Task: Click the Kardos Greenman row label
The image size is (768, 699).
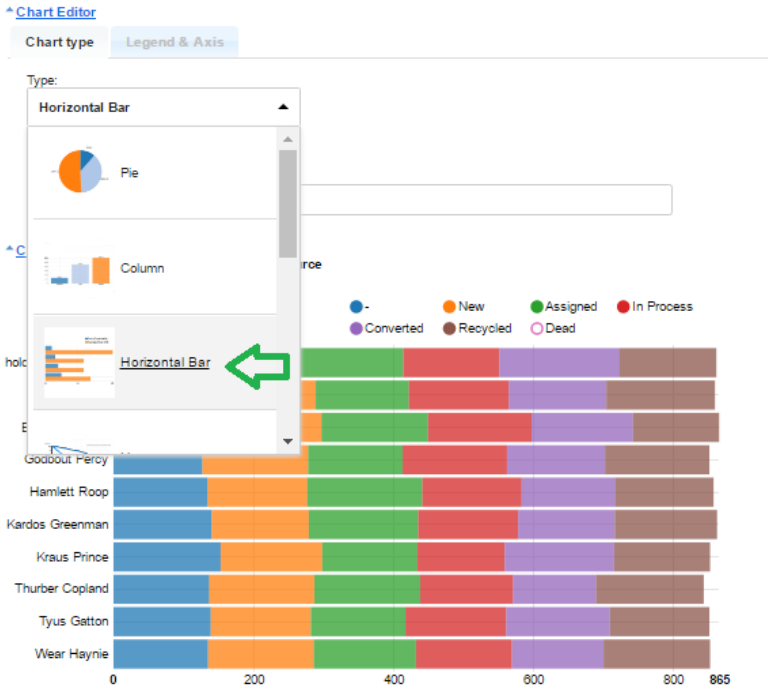Action: click(57, 524)
